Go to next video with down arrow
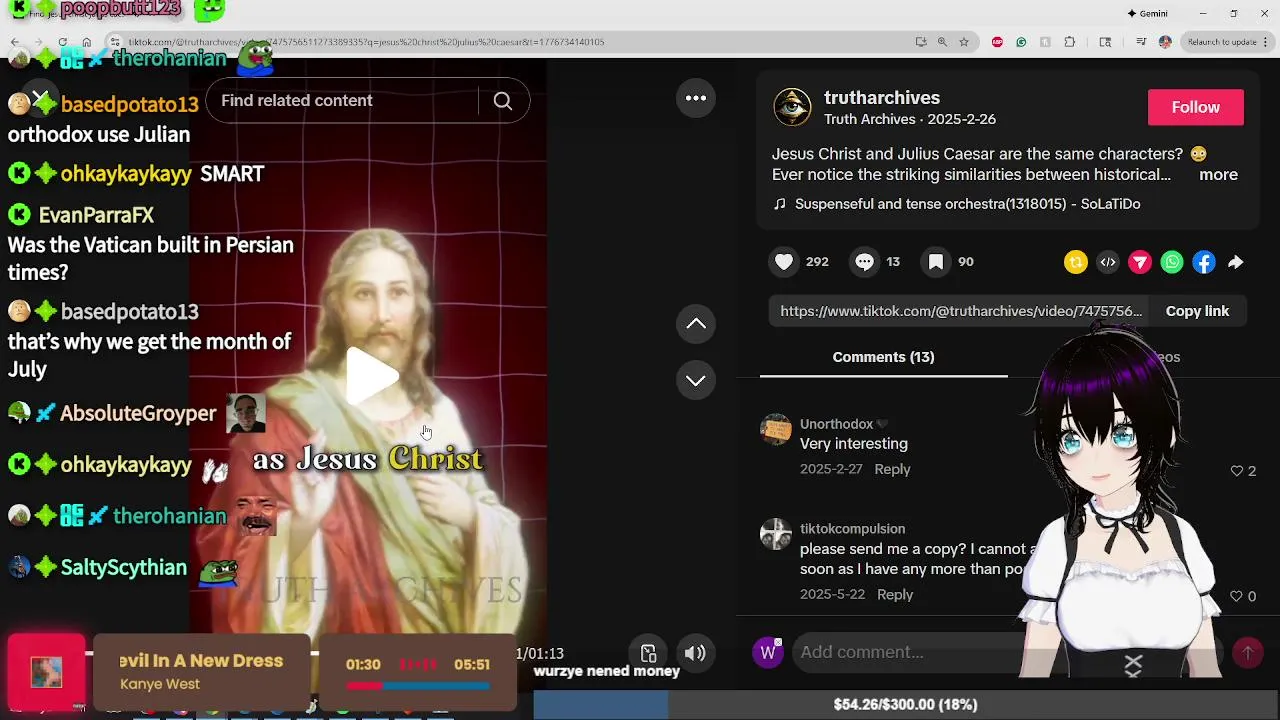Viewport: 1280px width, 720px height. pos(696,380)
